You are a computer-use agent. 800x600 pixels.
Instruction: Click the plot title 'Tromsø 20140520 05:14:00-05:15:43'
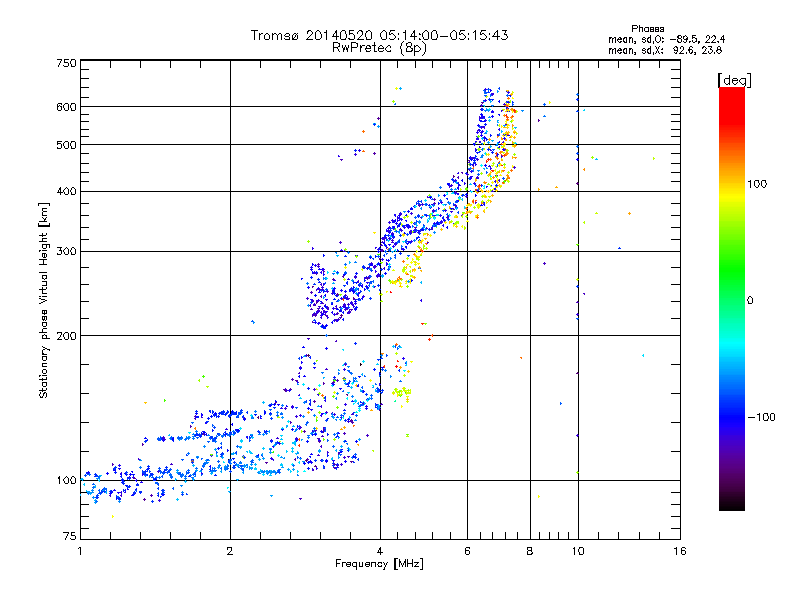click(x=380, y=35)
